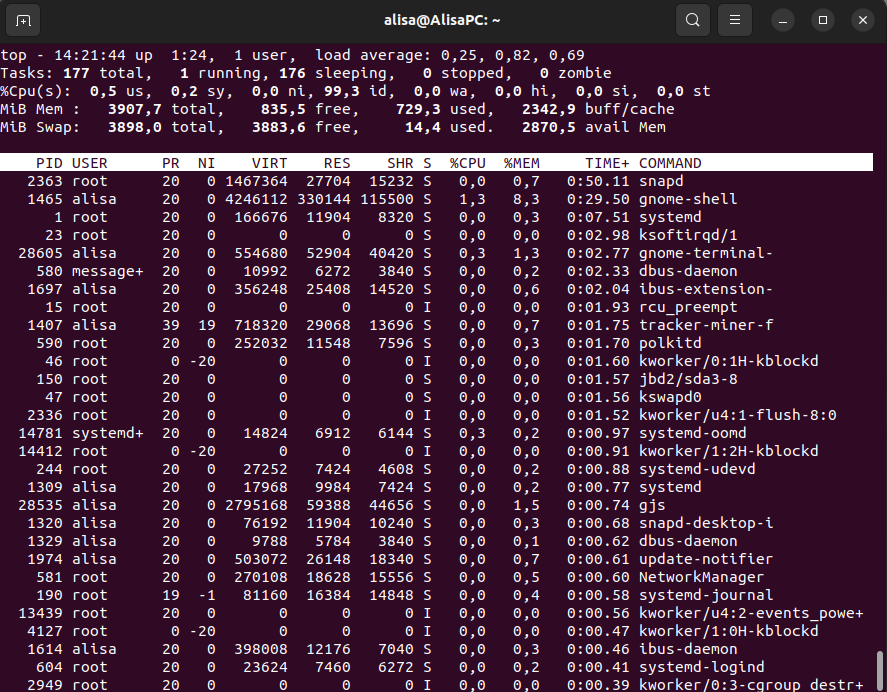The width and height of the screenshot is (887, 692).
Task: Click the polkitd command
Action: point(670,343)
